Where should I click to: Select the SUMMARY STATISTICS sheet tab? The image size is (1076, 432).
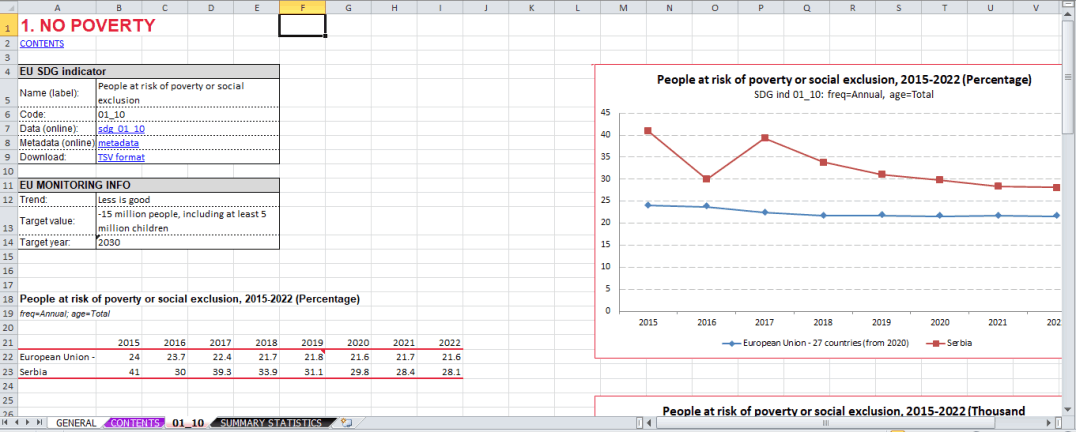click(x=271, y=423)
